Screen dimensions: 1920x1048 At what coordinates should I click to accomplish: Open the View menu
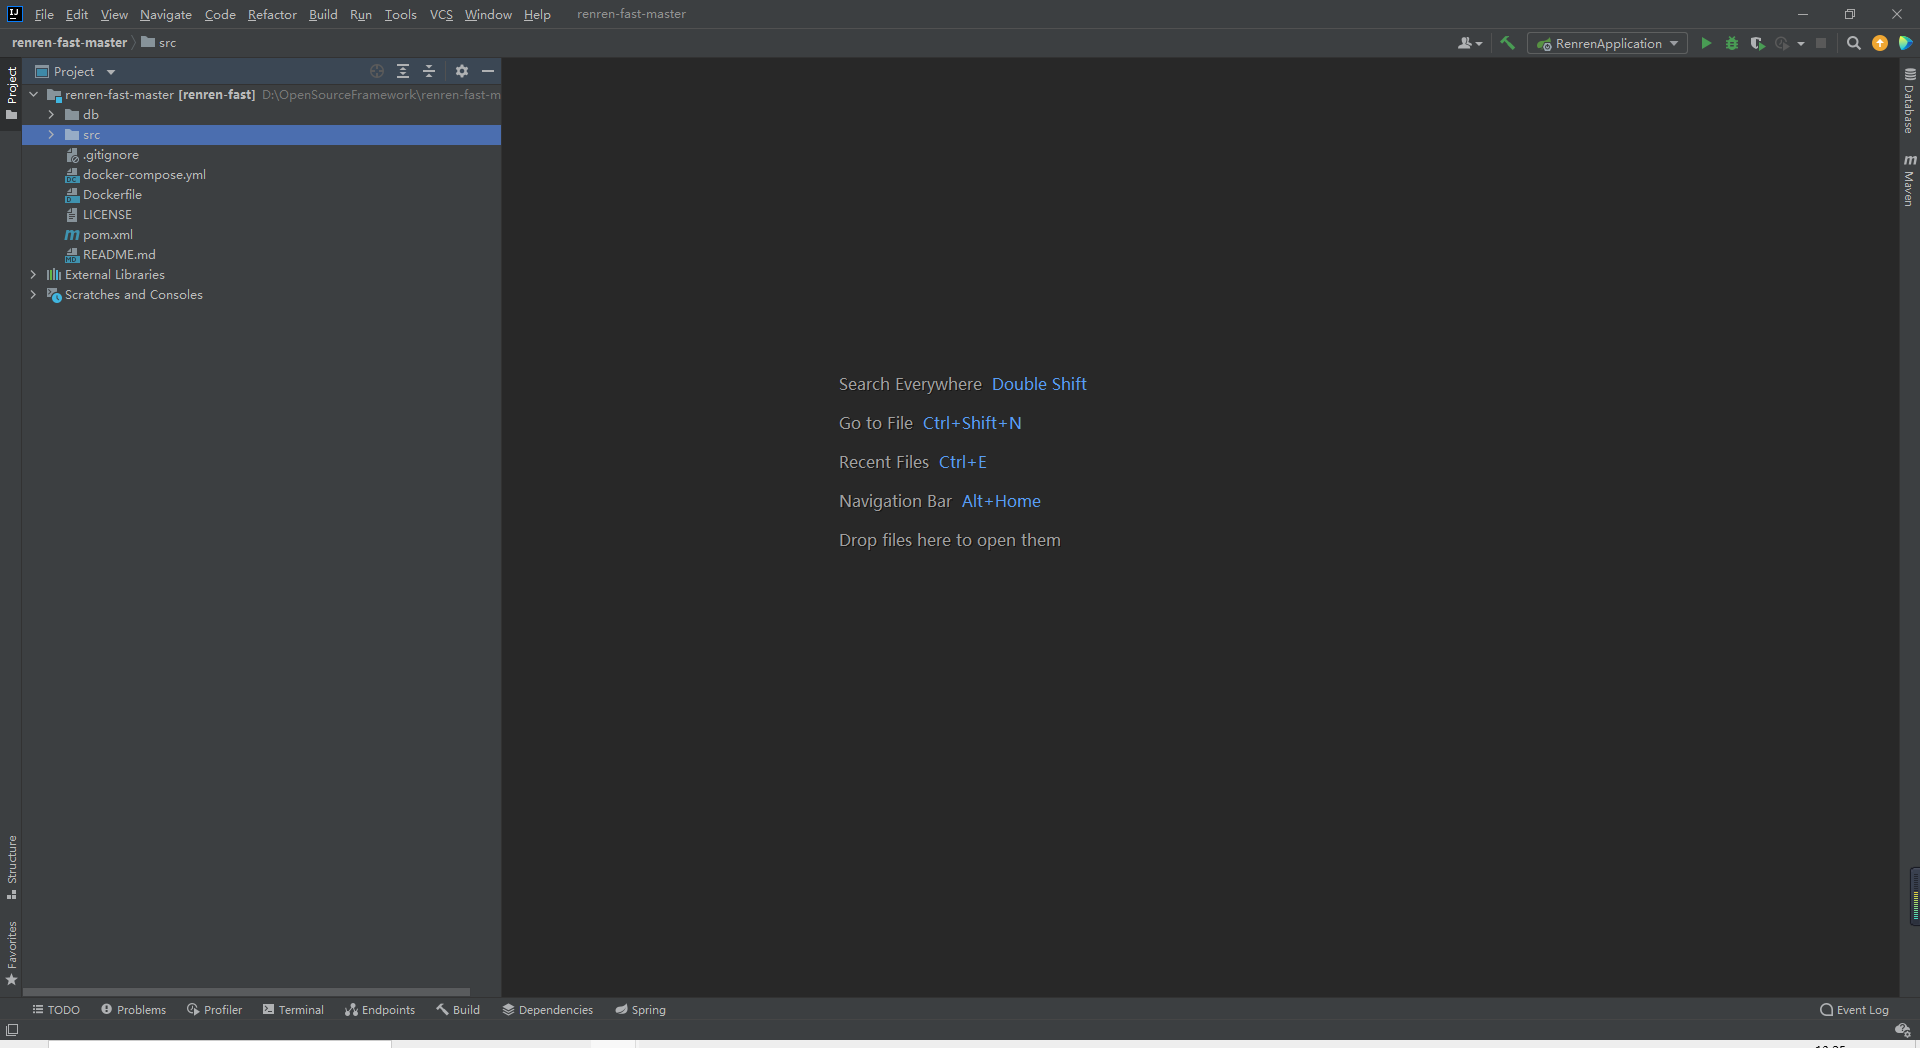(114, 14)
